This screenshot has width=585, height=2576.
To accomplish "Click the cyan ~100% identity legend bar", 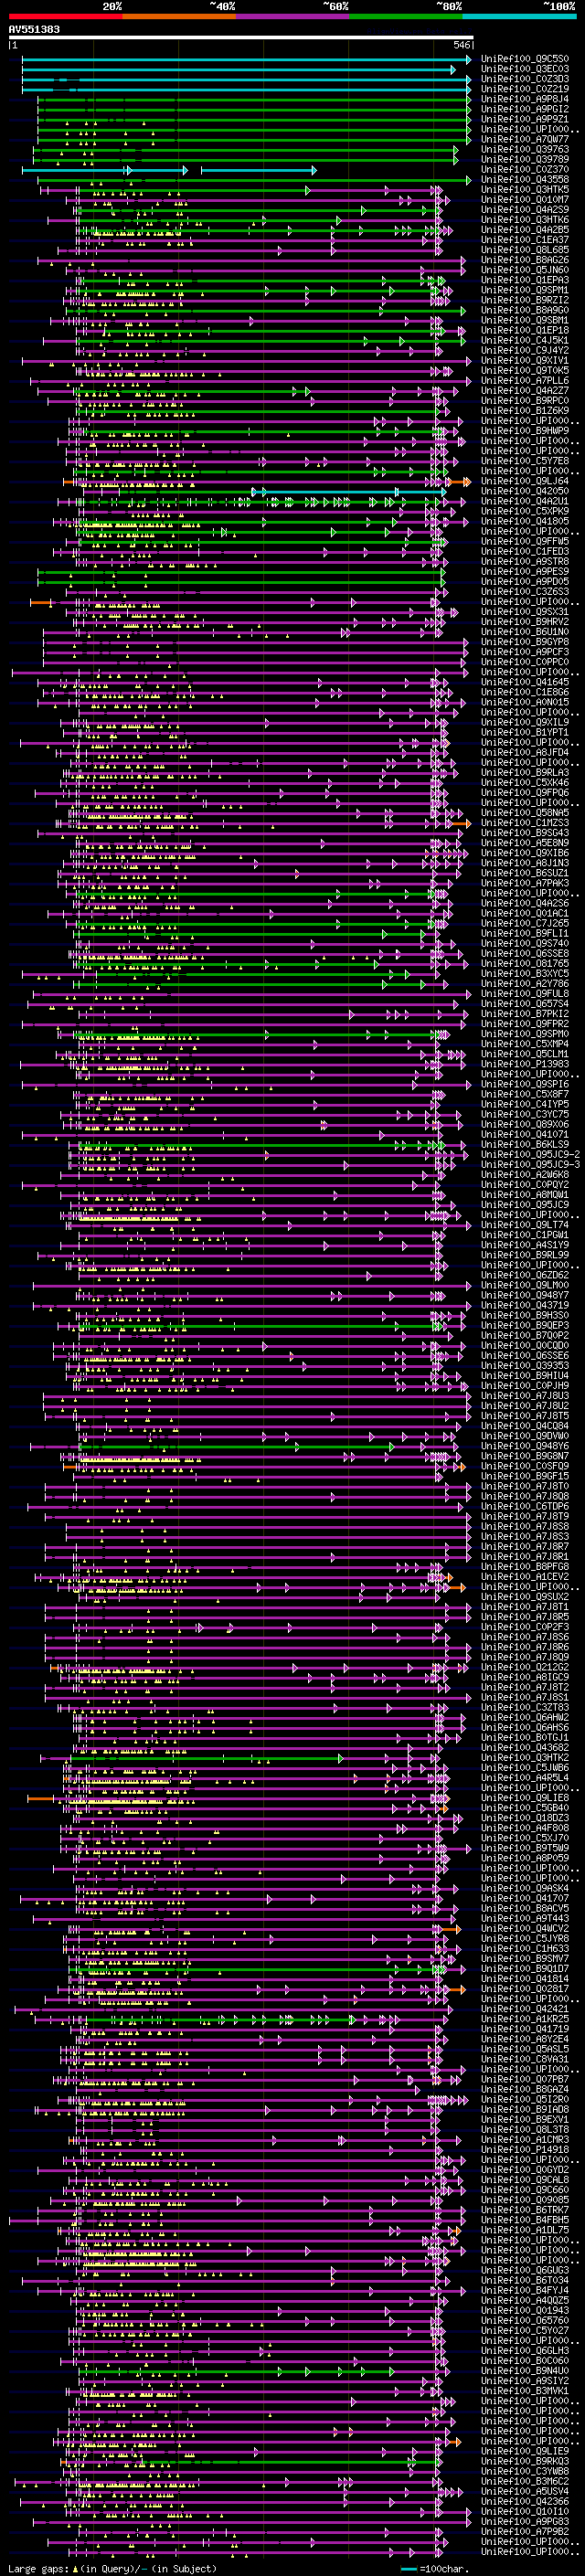I will [519, 16].
